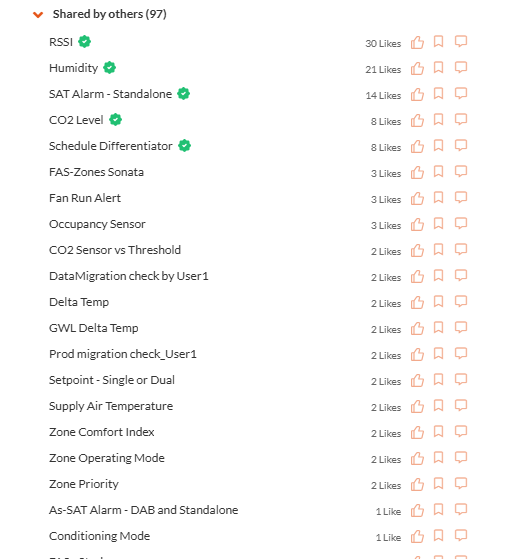Image resolution: width=527 pixels, height=560 pixels.
Task: Bookmark the Schedule Differentiator entry
Action: coord(438,146)
